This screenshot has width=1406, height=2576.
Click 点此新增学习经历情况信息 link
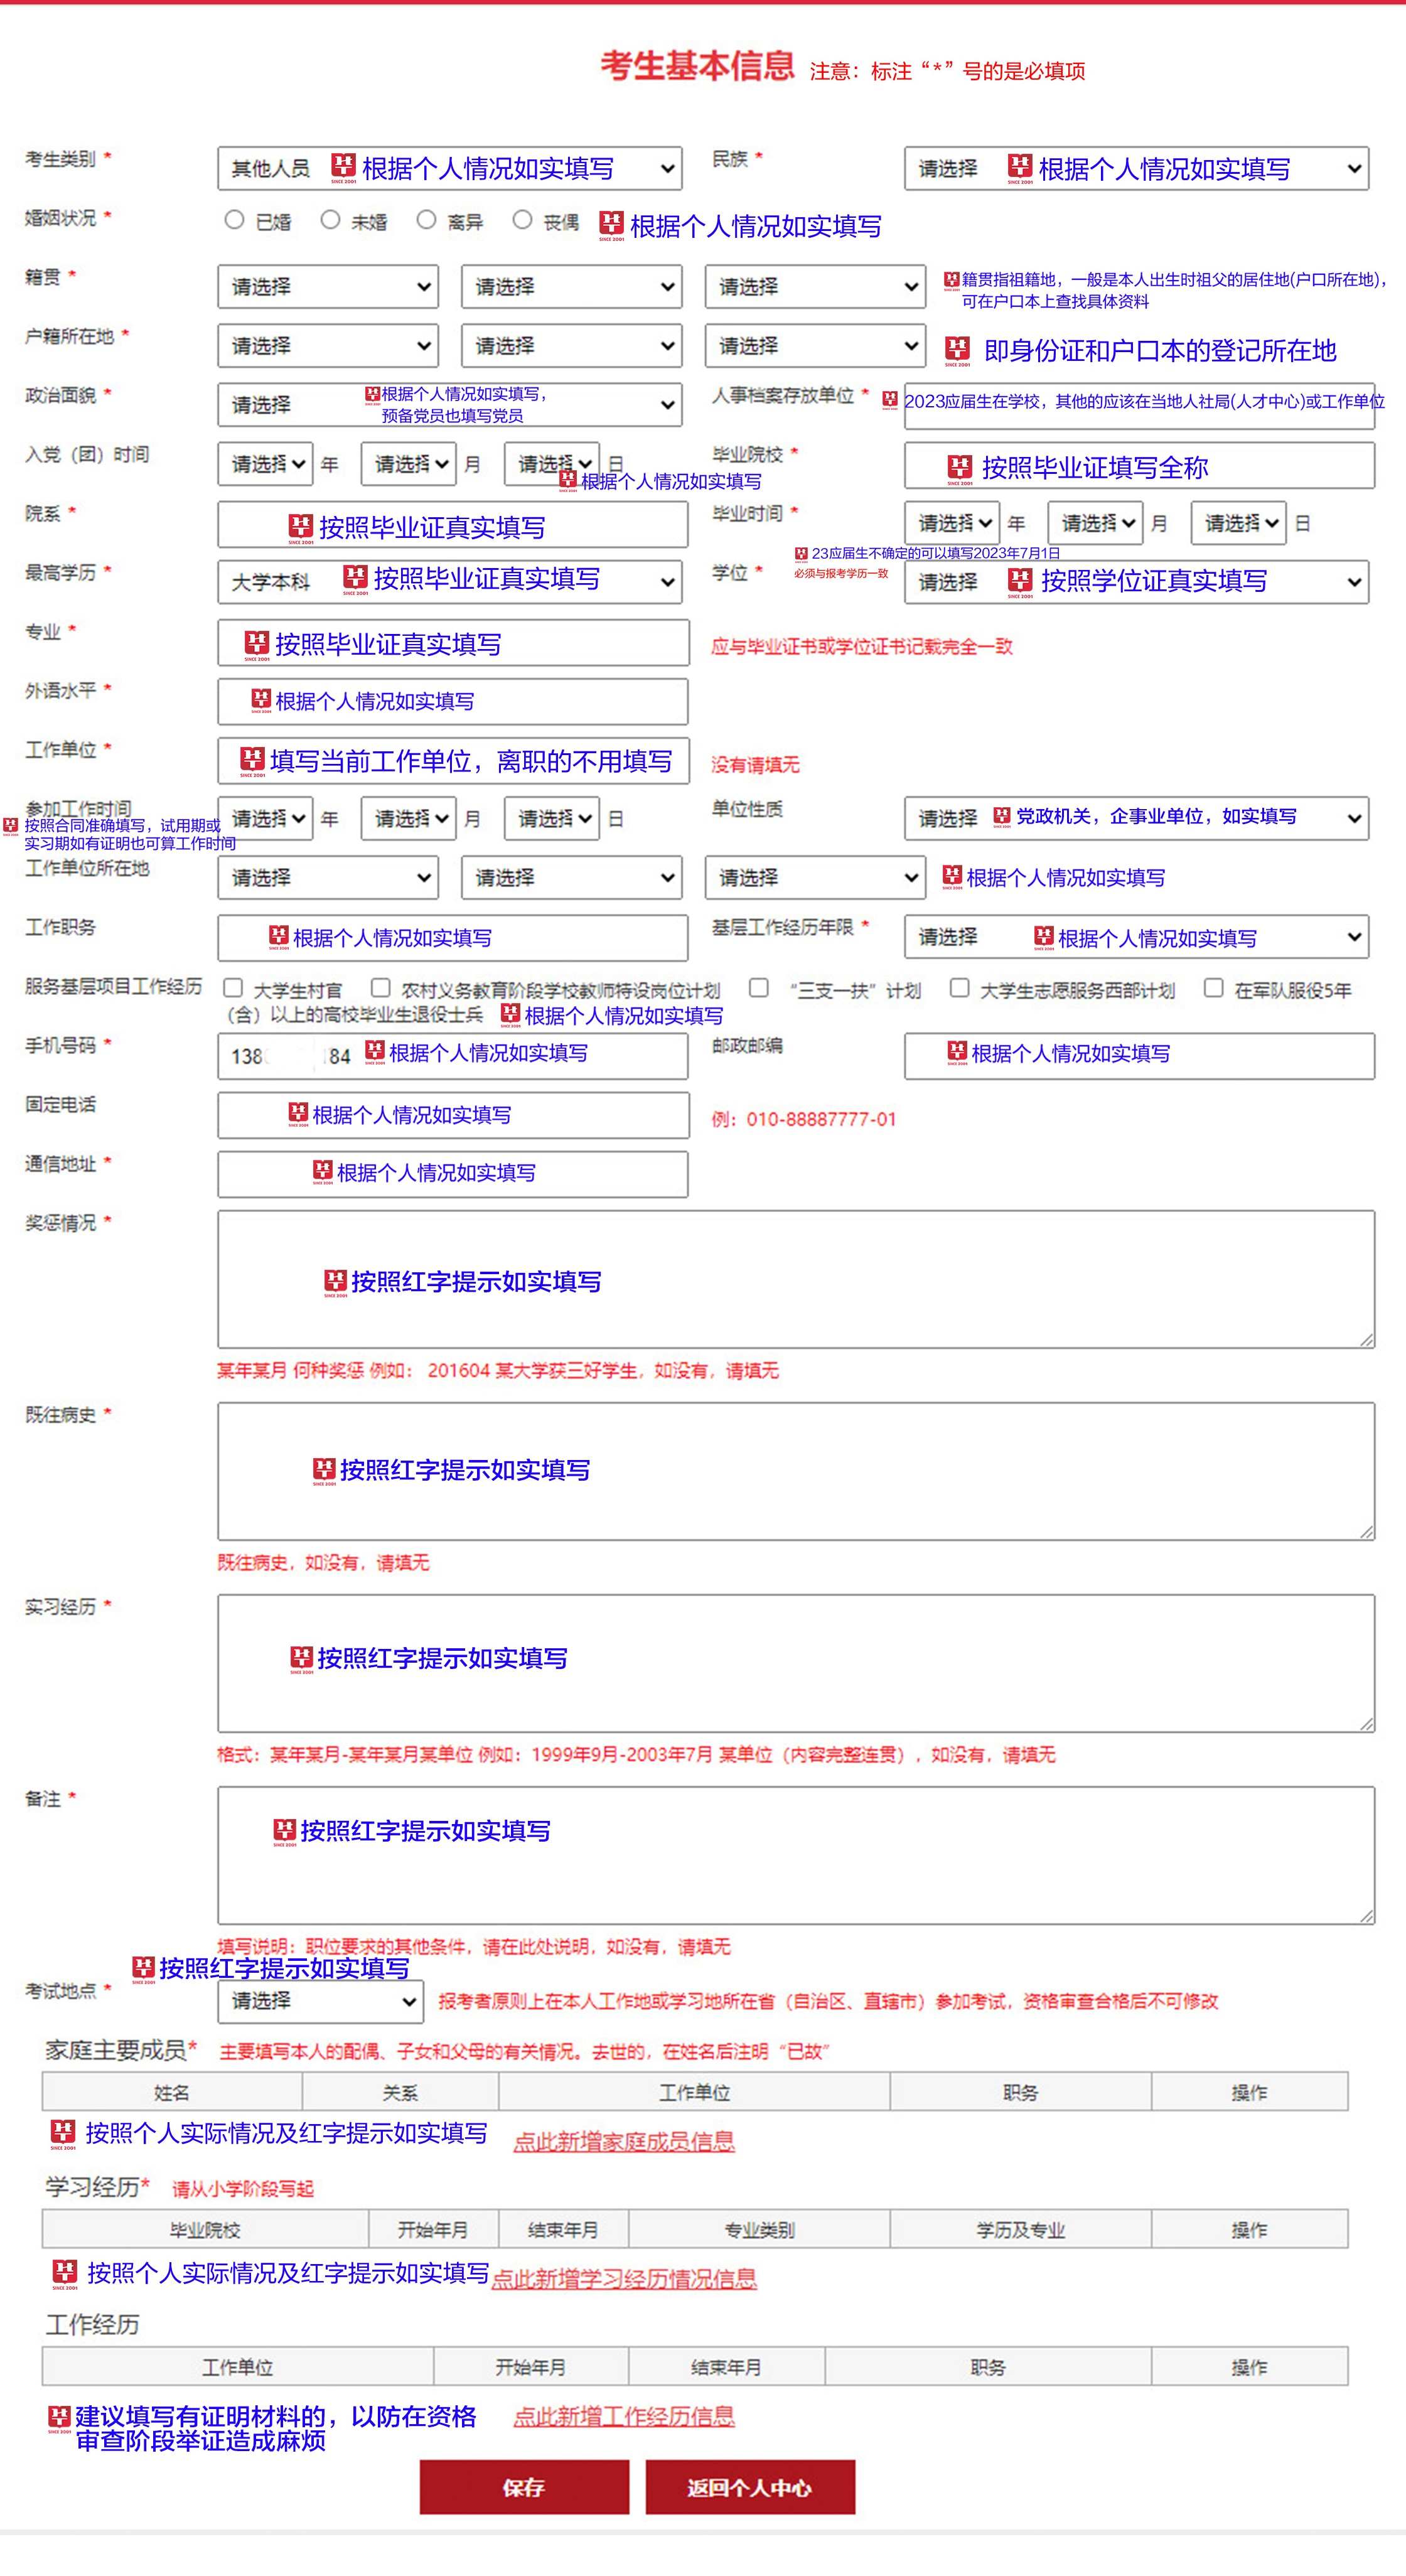624,2278
